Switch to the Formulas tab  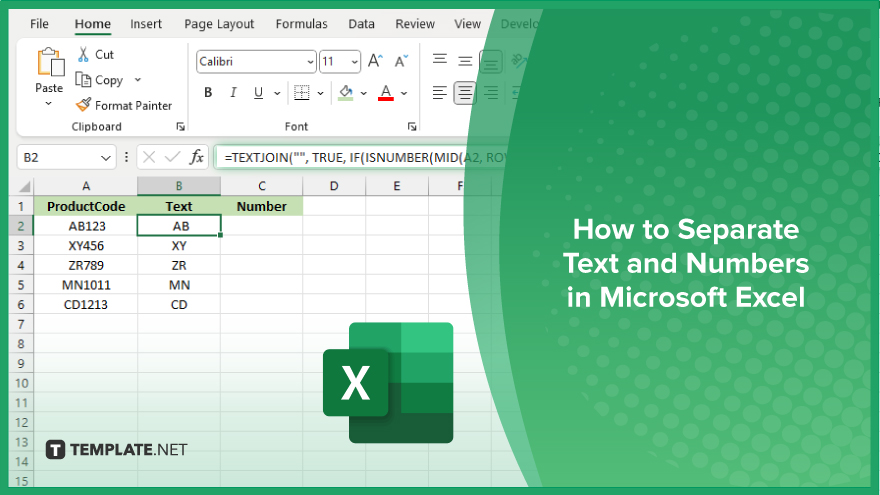pyautogui.click(x=301, y=24)
